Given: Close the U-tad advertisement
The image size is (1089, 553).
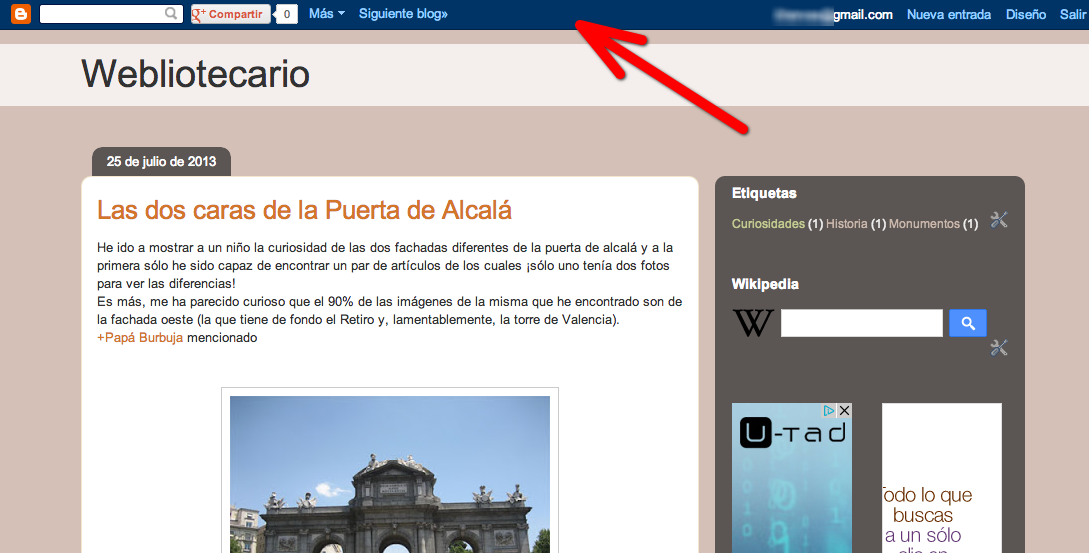Looking at the screenshot, I should [844, 411].
